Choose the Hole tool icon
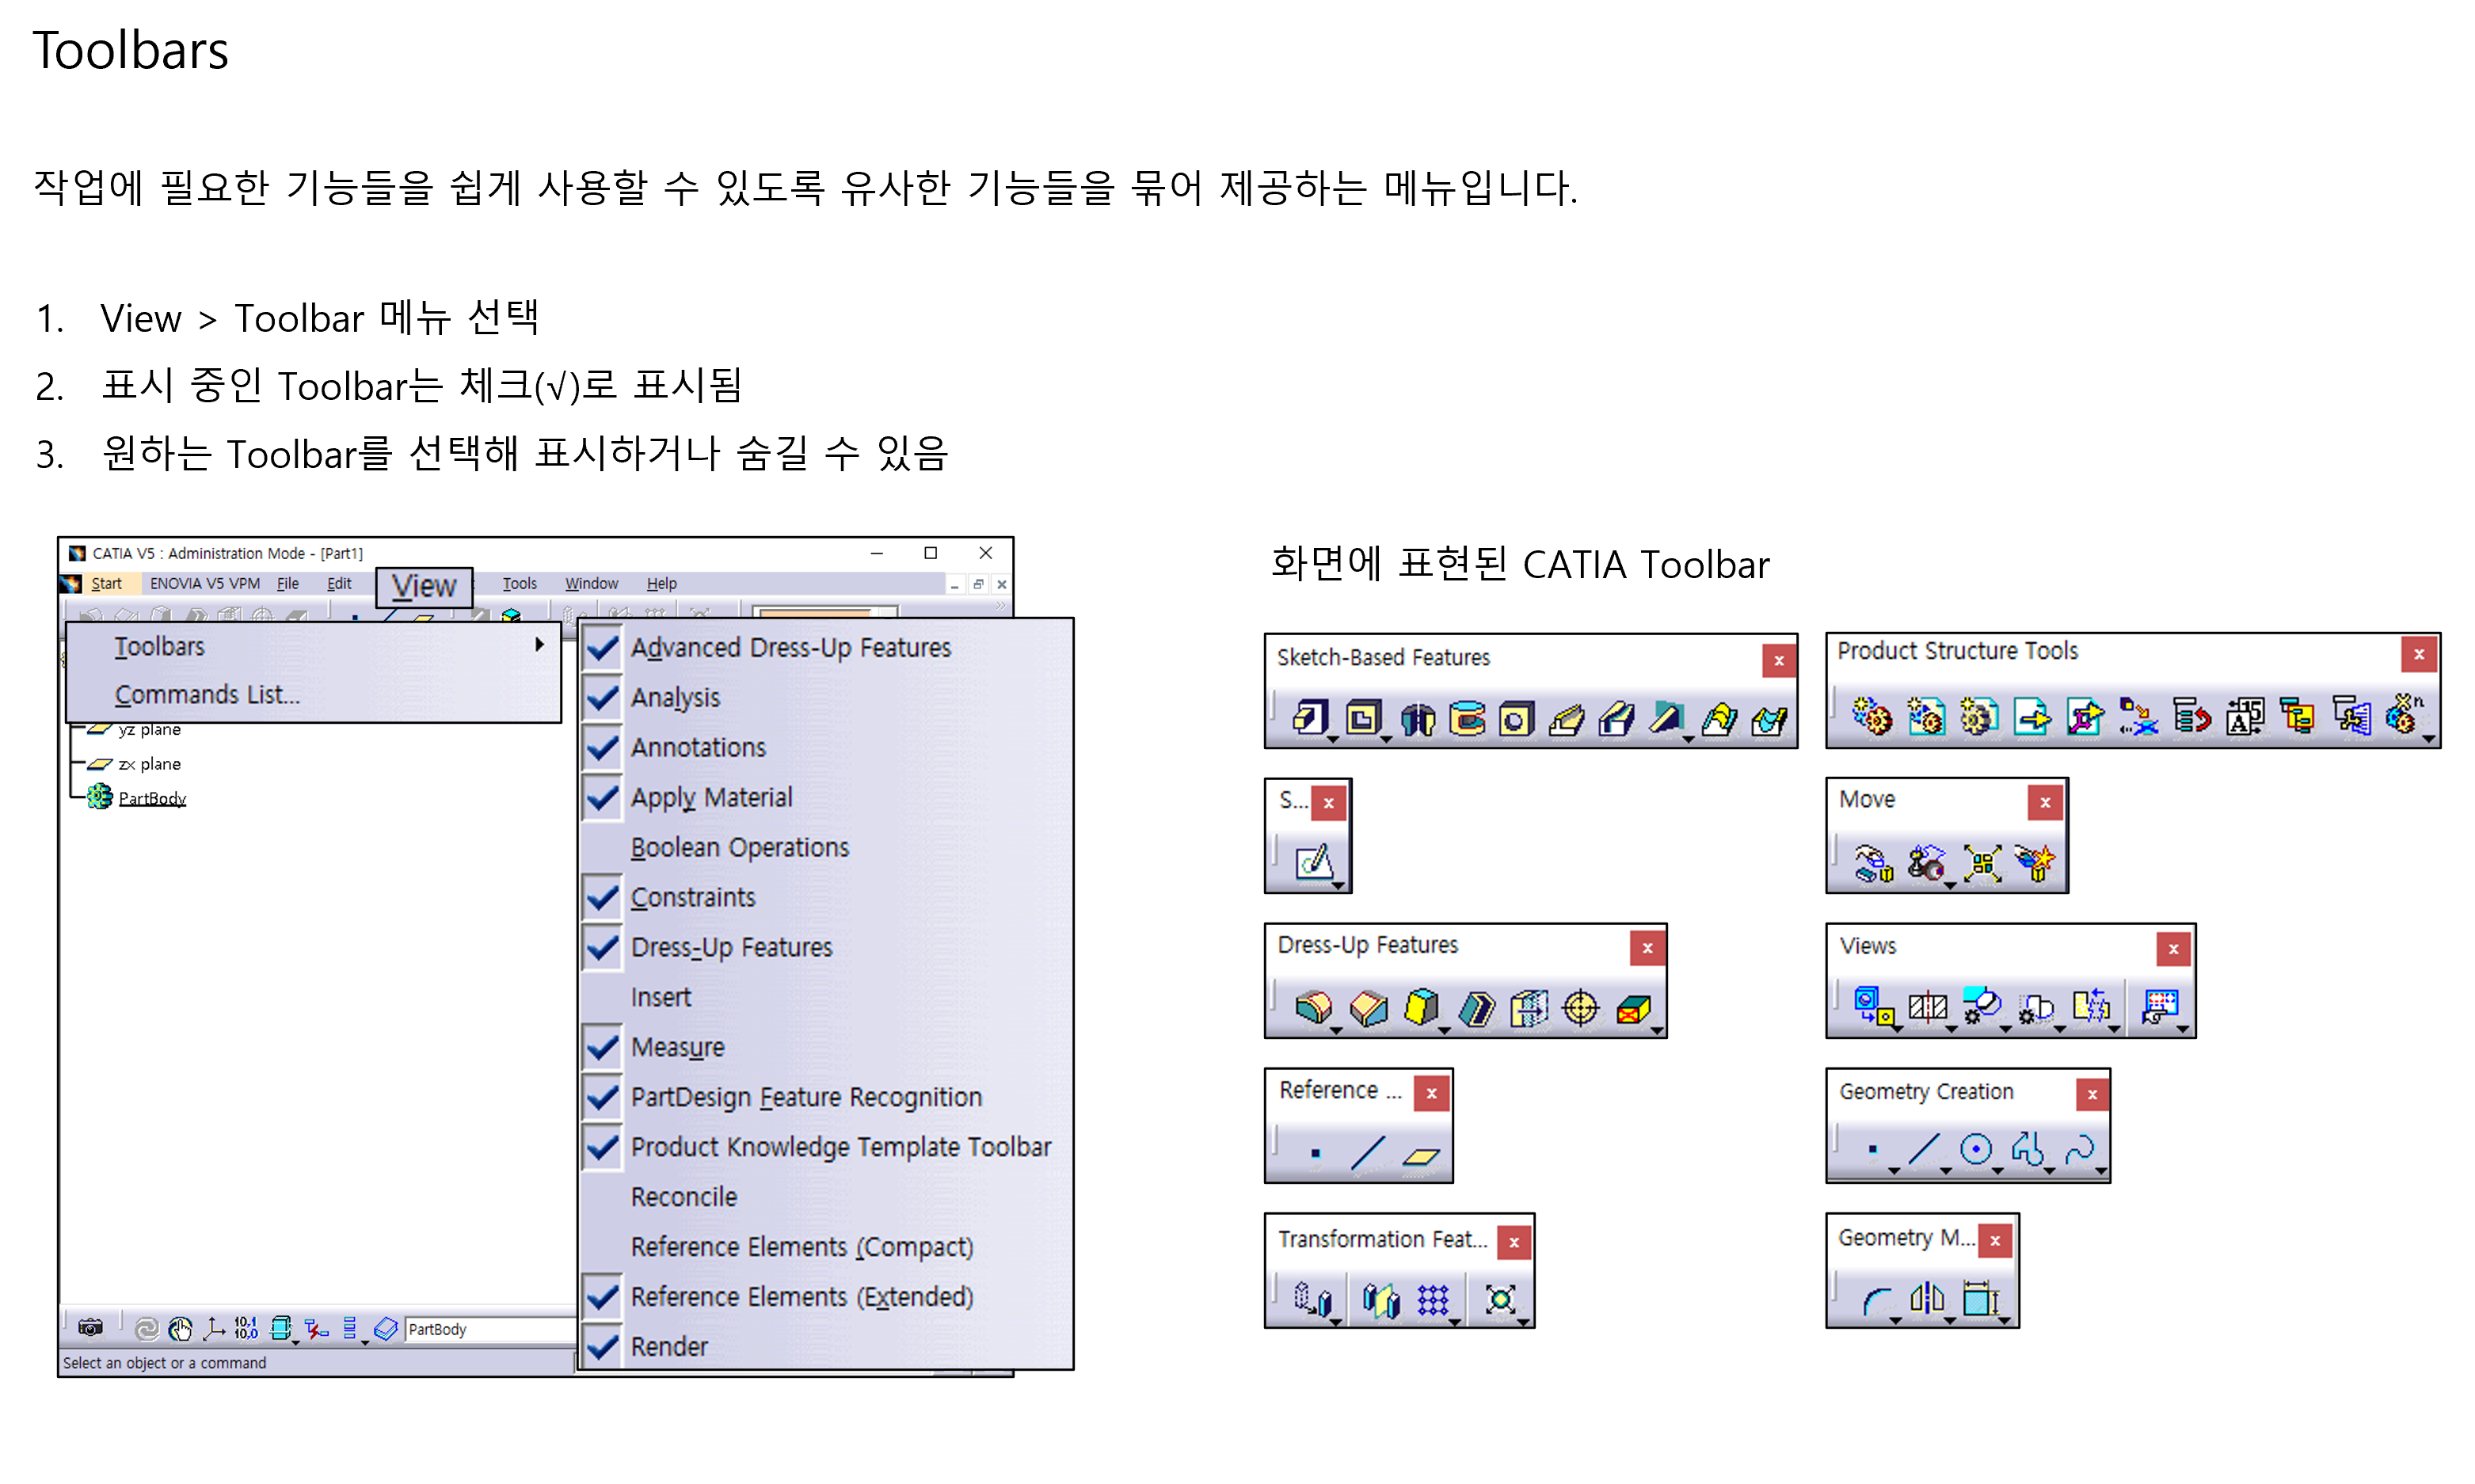Viewport: 2475px width, 1484px height. (x=1516, y=718)
